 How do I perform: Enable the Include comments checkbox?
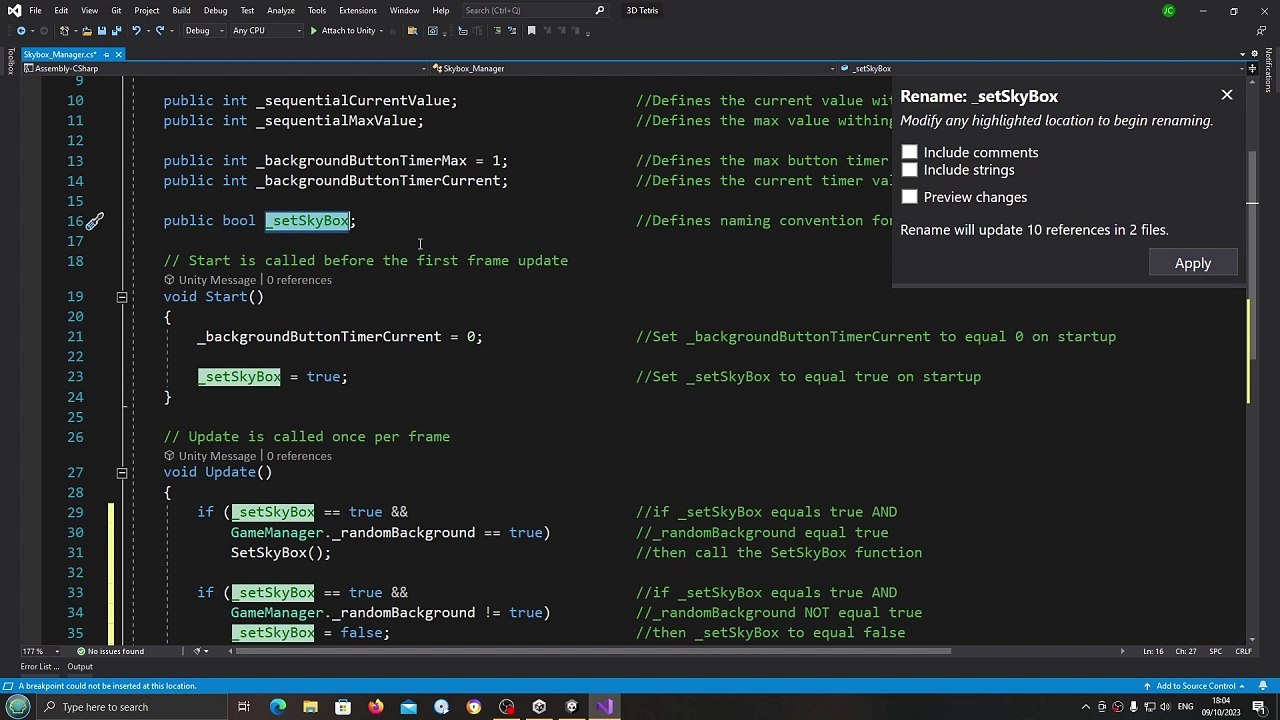click(x=909, y=153)
